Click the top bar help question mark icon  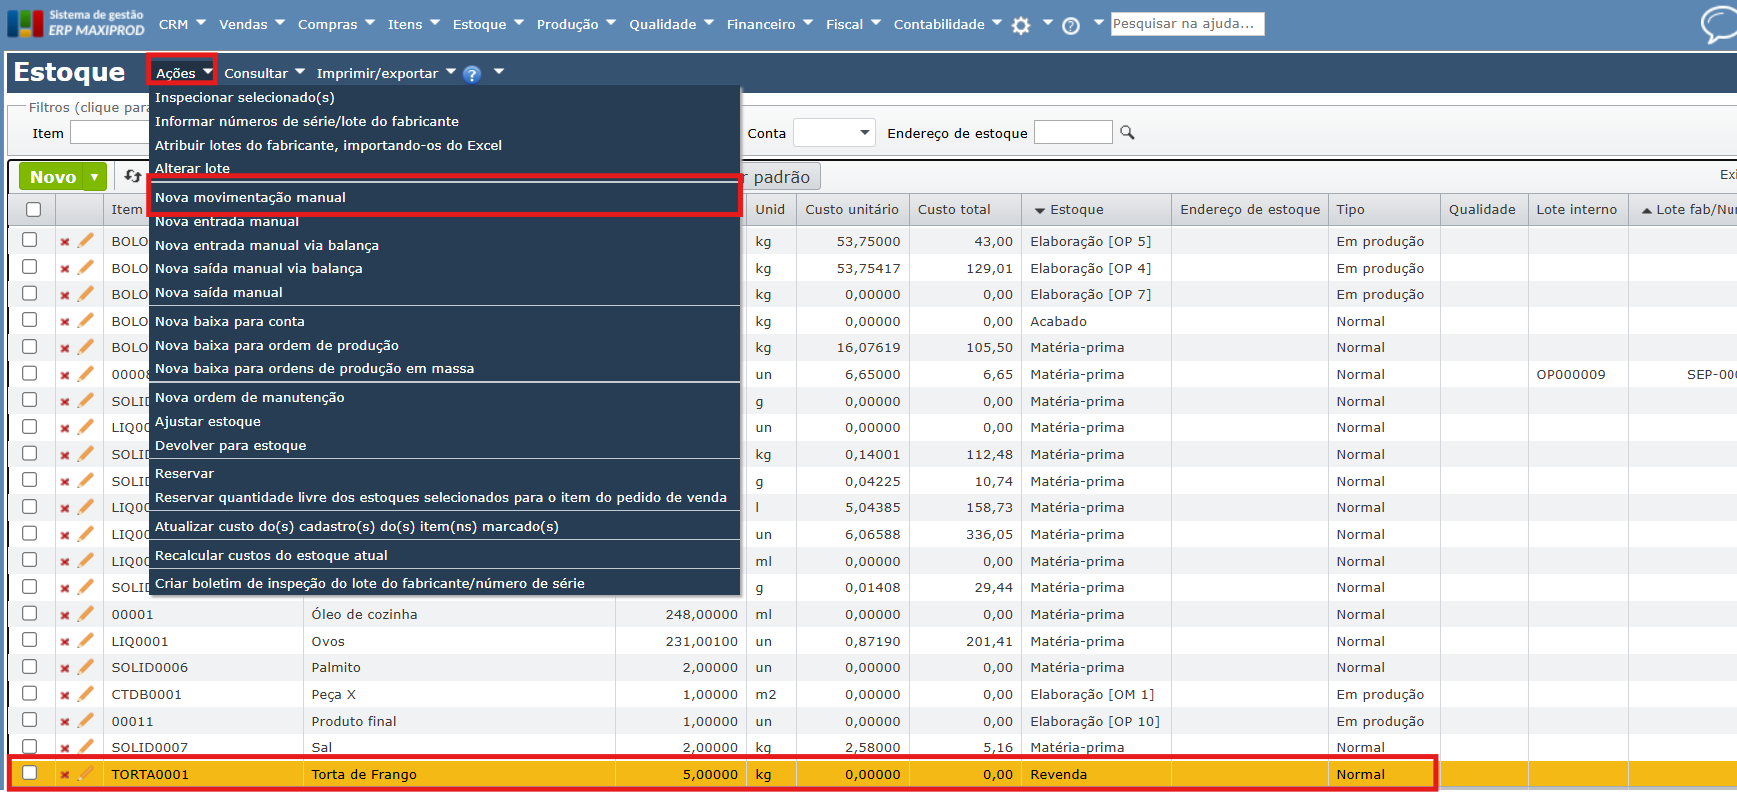coord(1070,26)
